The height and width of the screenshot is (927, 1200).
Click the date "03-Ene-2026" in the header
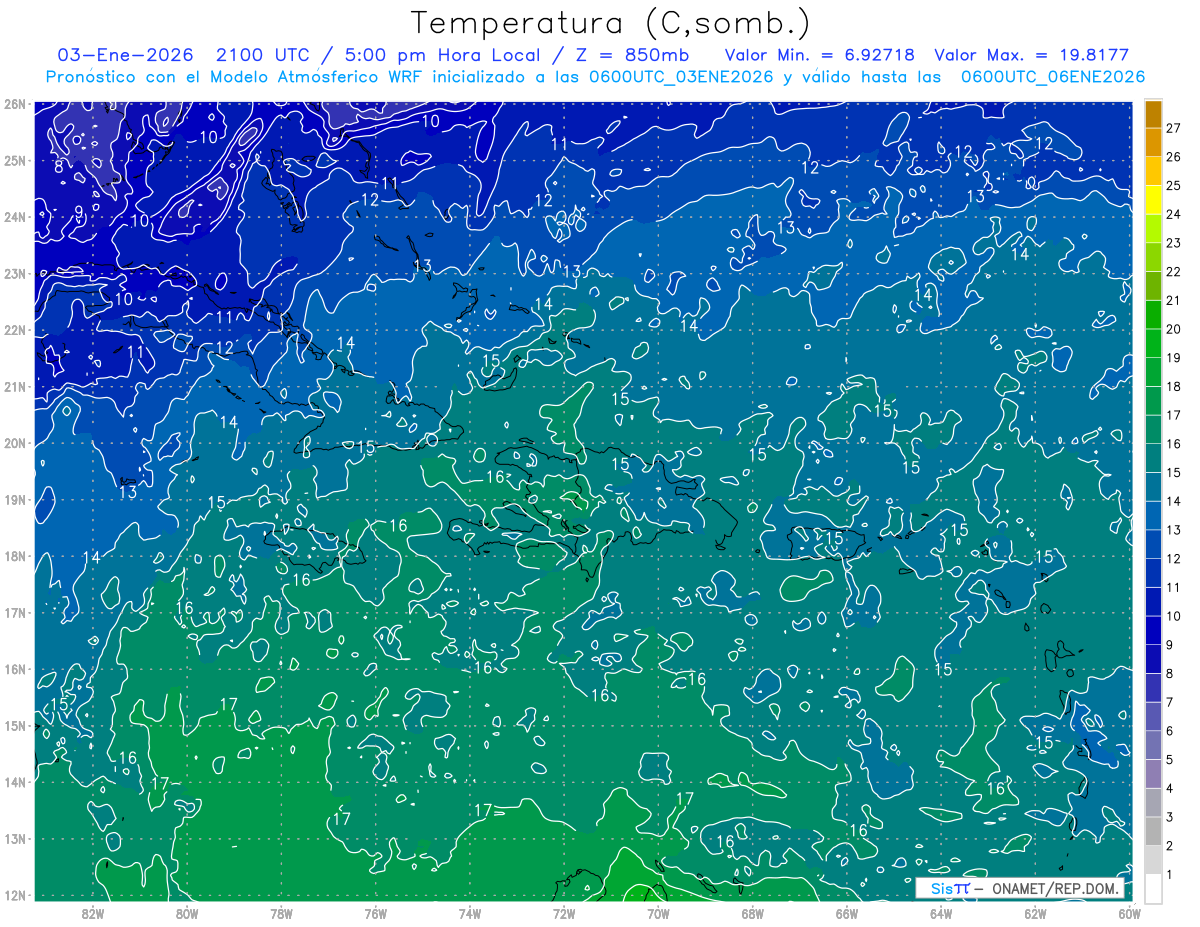click(125, 55)
